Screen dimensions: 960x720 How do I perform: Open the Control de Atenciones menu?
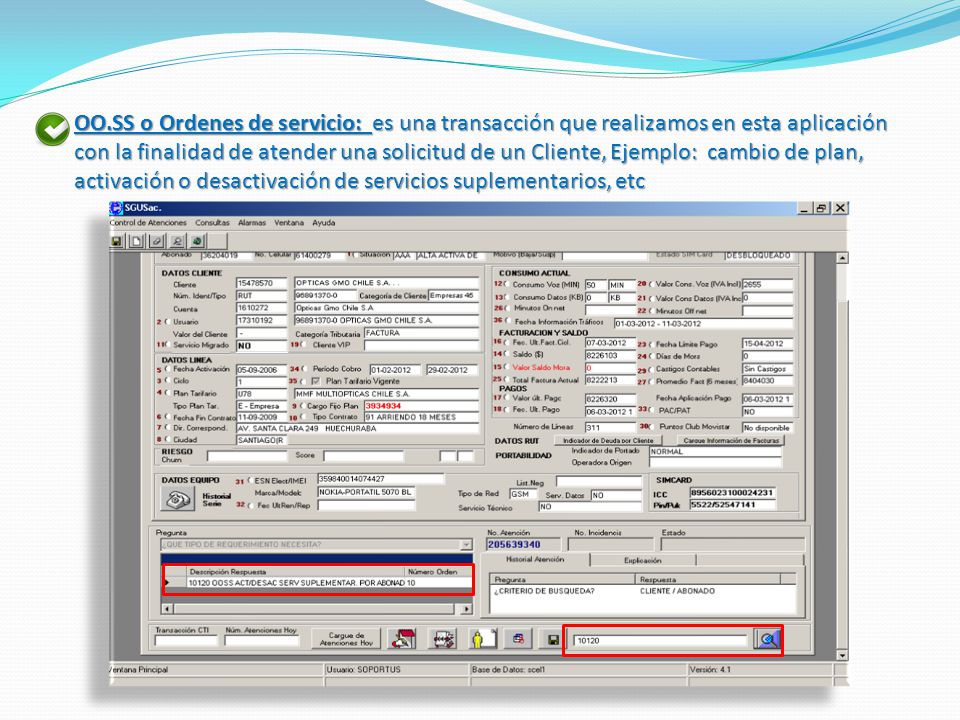pos(148,223)
